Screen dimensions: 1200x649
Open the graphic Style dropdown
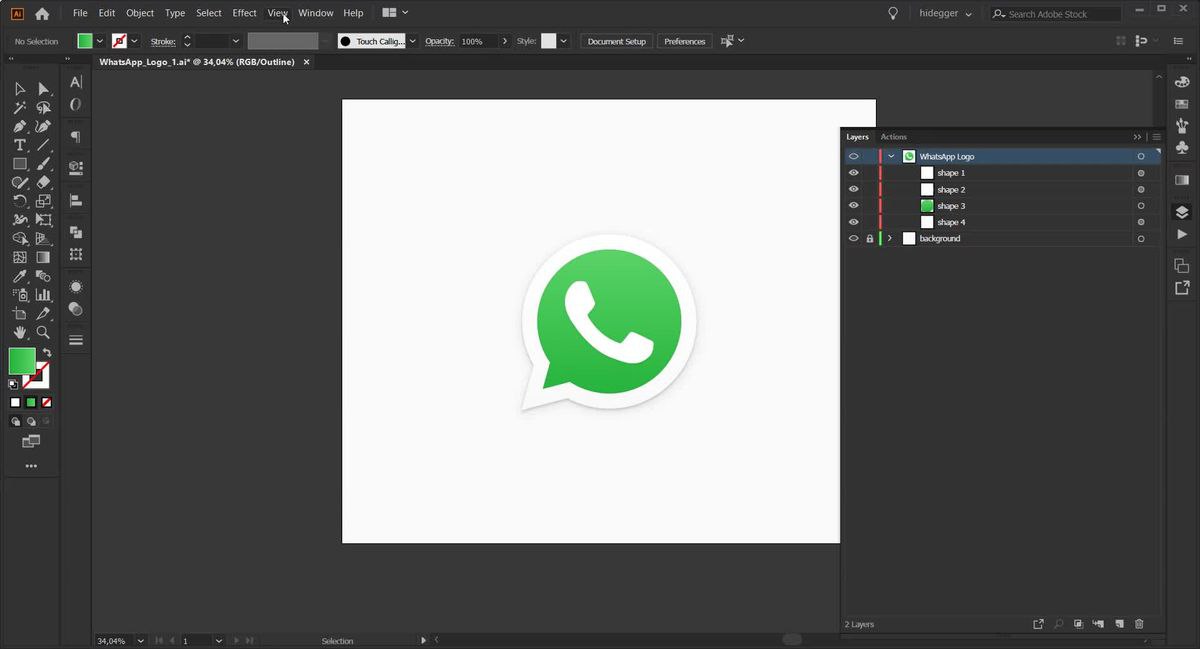point(564,41)
